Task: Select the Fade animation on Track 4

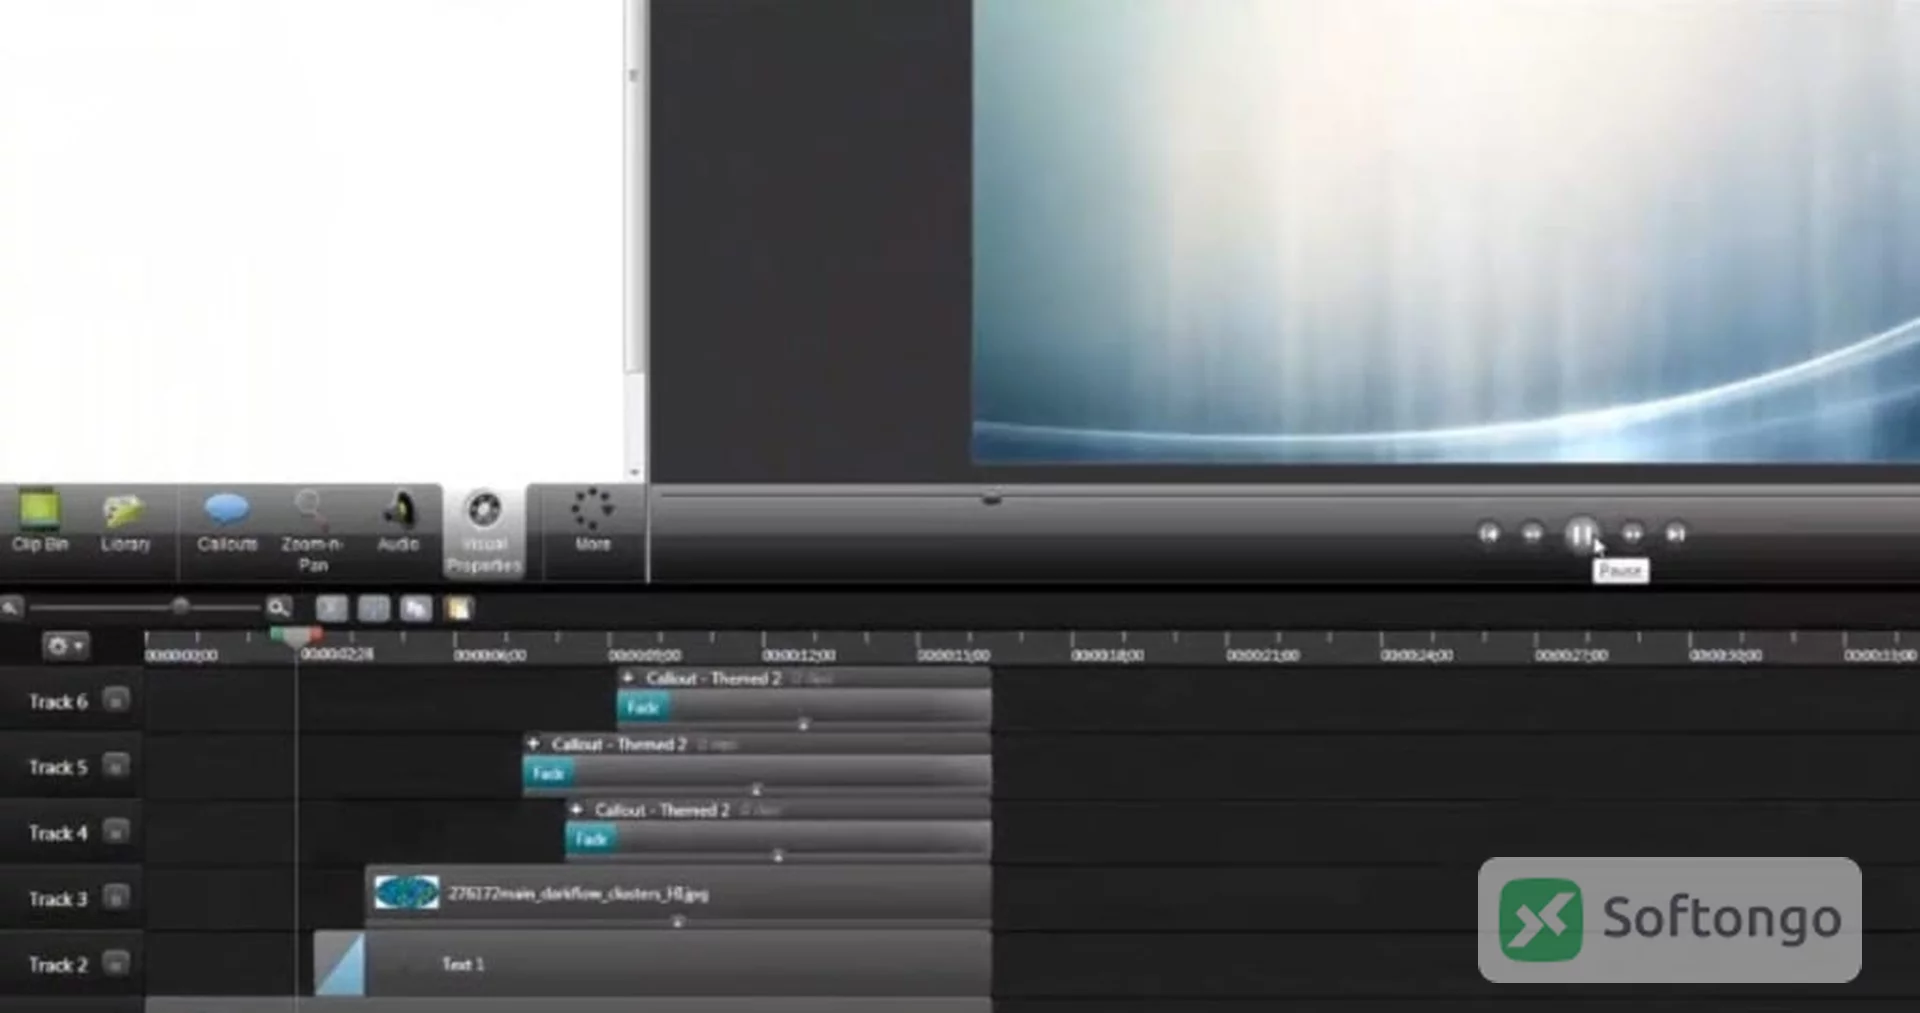Action: pyautogui.click(x=591, y=840)
